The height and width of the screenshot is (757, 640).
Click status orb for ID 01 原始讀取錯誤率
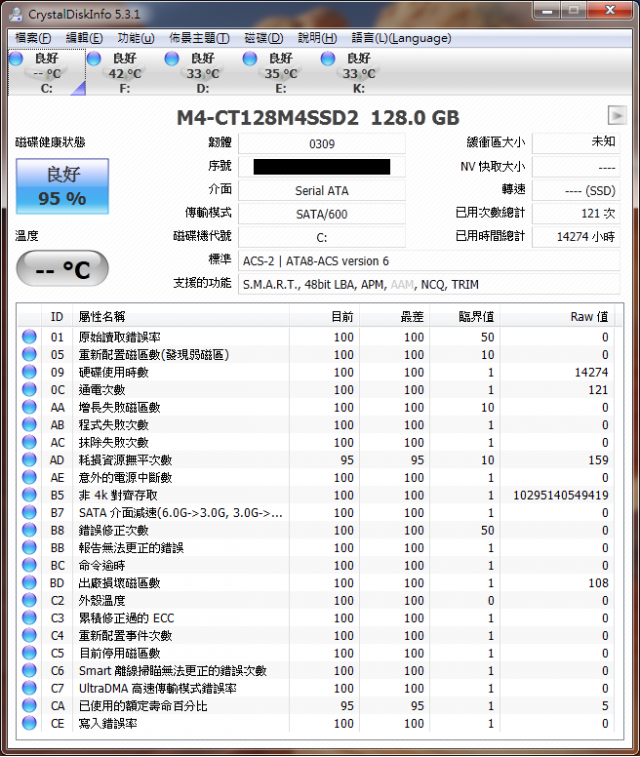tap(29, 336)
